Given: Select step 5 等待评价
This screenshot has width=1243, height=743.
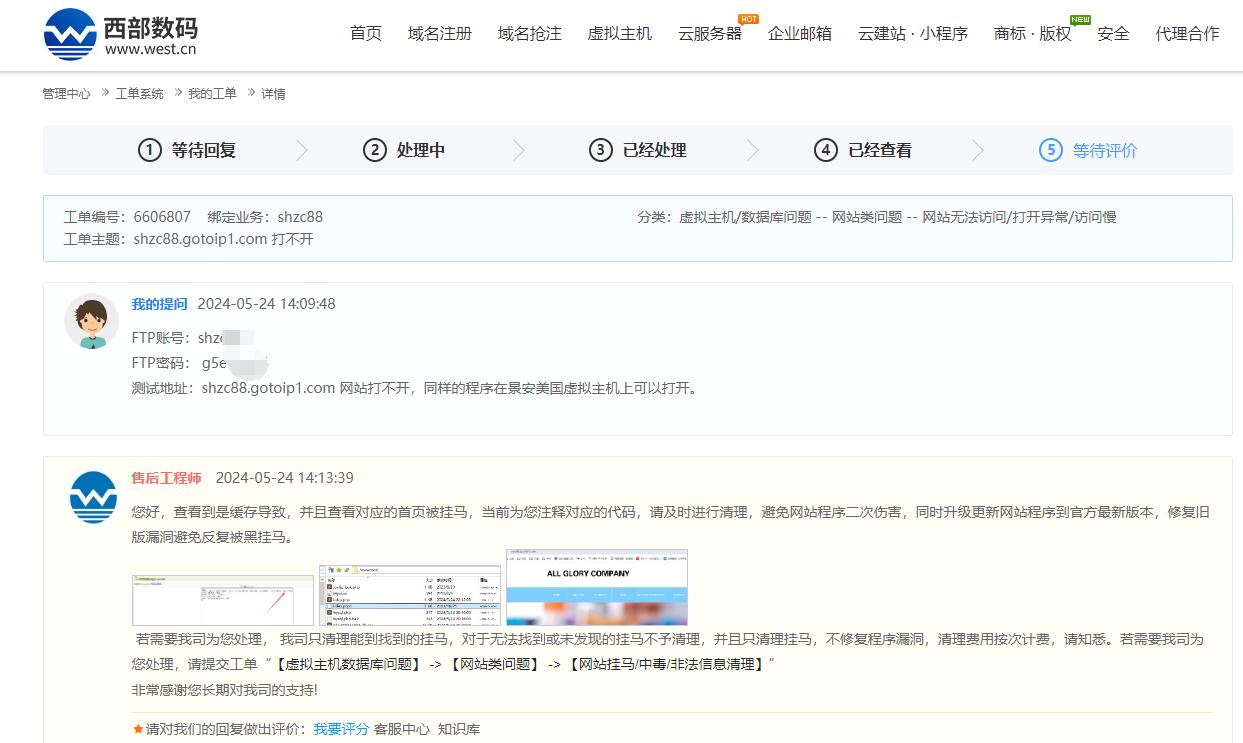Looking at the screenshot, I should coord(1088,151).
